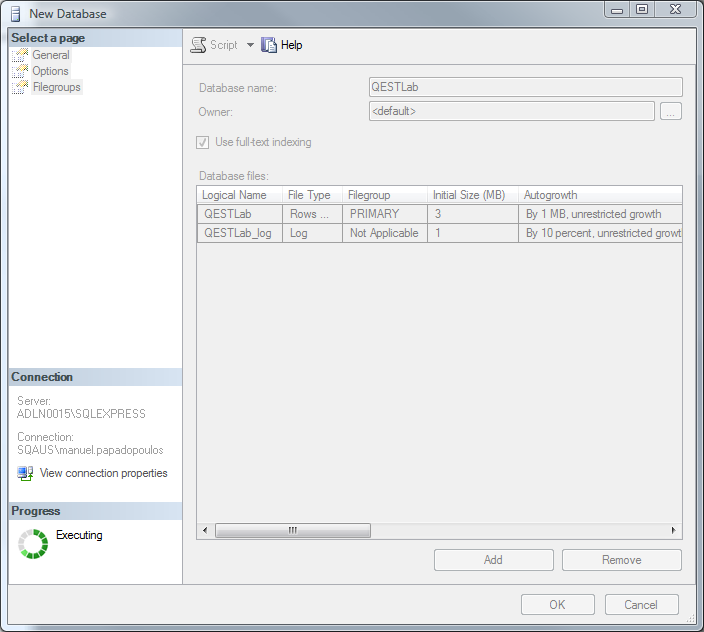Click the General page icon

point(20,55)
